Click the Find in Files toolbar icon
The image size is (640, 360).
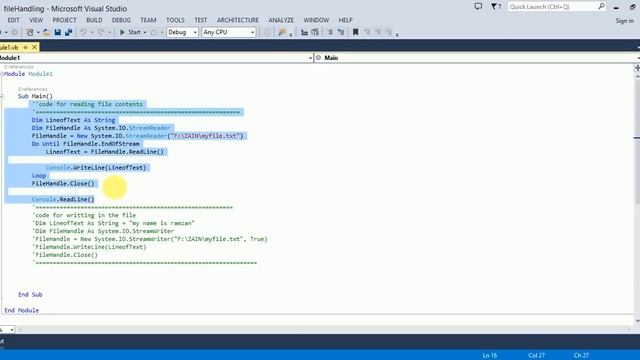click(x=282, y=32)
